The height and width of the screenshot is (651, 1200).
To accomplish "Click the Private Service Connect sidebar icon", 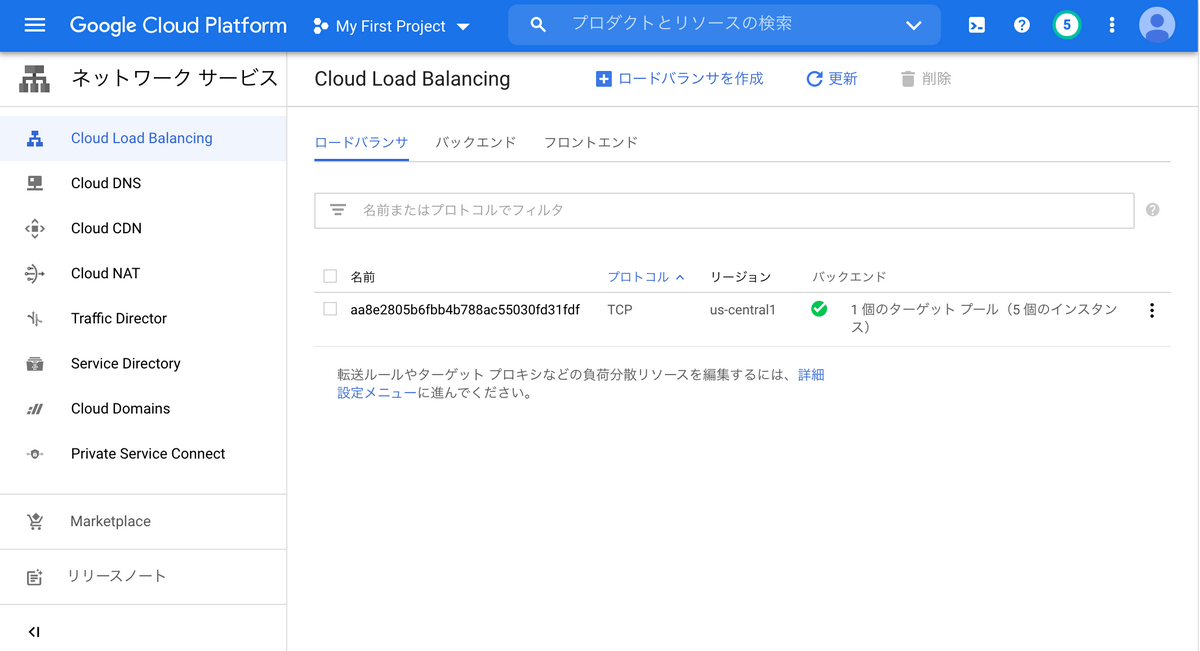I will point(35,454).
